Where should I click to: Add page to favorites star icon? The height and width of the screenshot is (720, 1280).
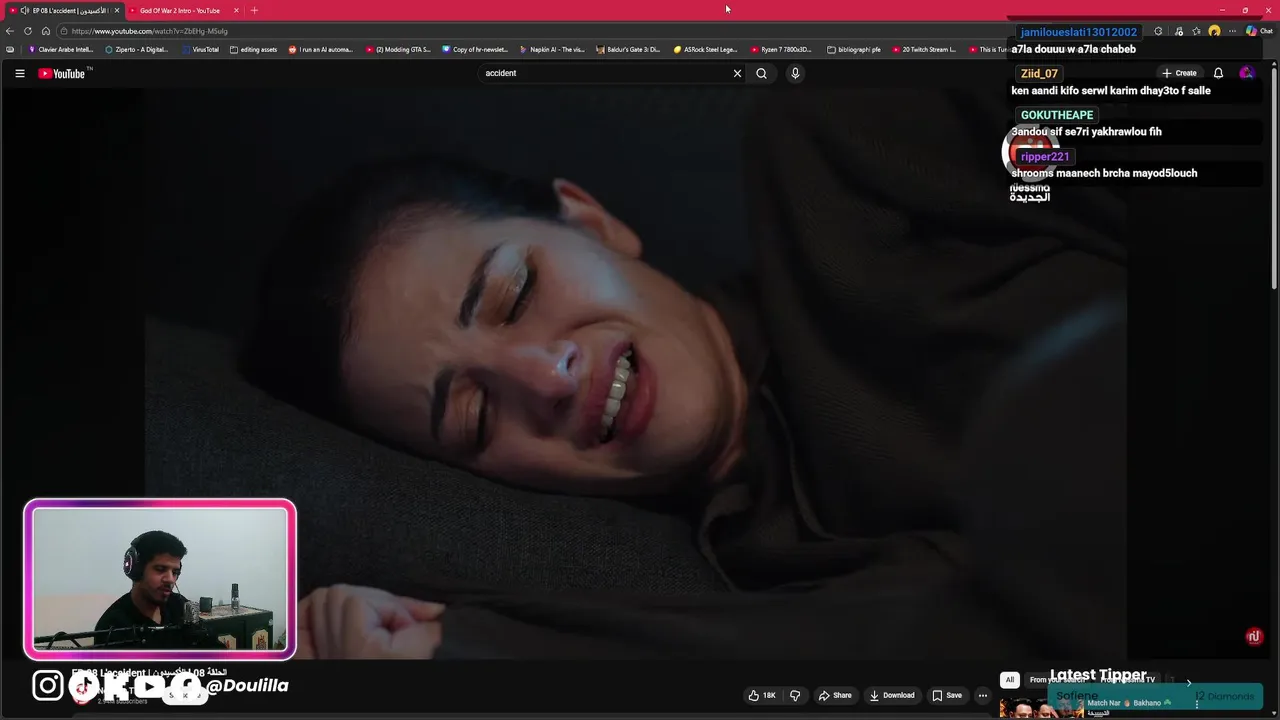[1196, 31]
